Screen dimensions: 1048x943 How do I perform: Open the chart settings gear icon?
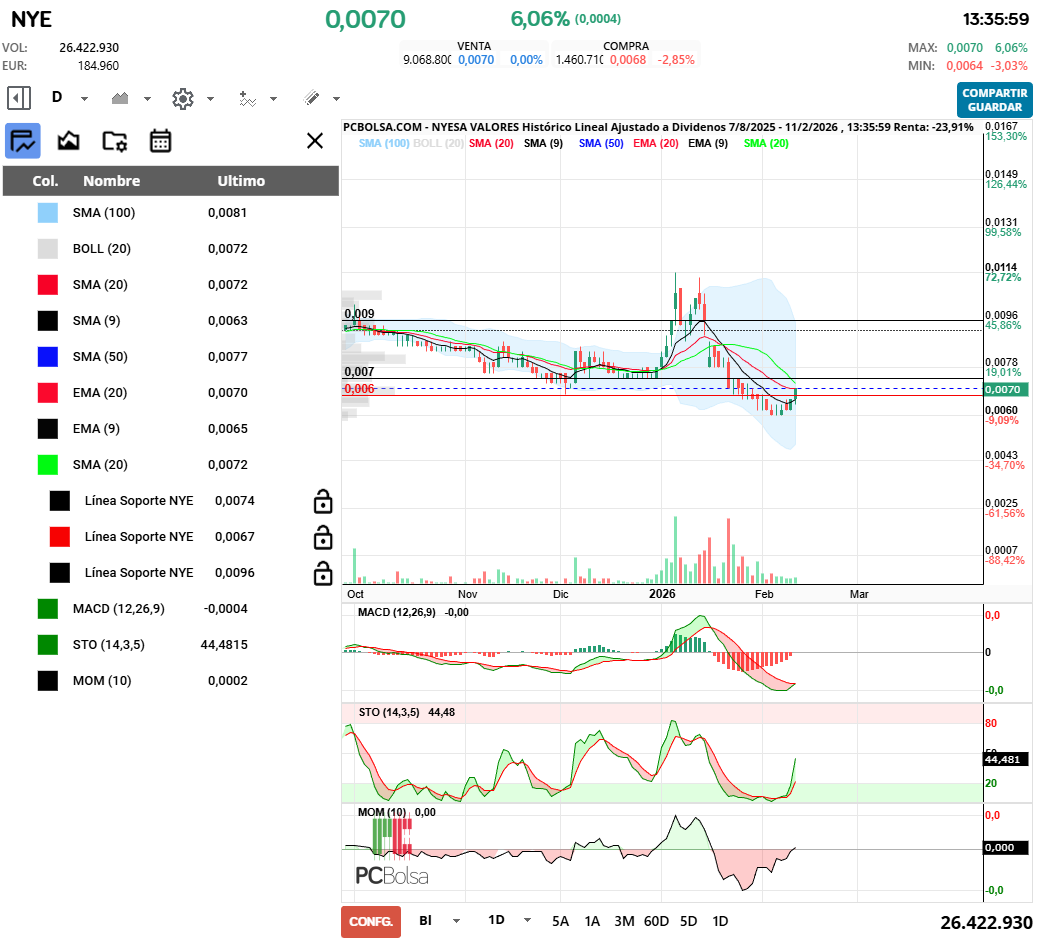[182, 98]
